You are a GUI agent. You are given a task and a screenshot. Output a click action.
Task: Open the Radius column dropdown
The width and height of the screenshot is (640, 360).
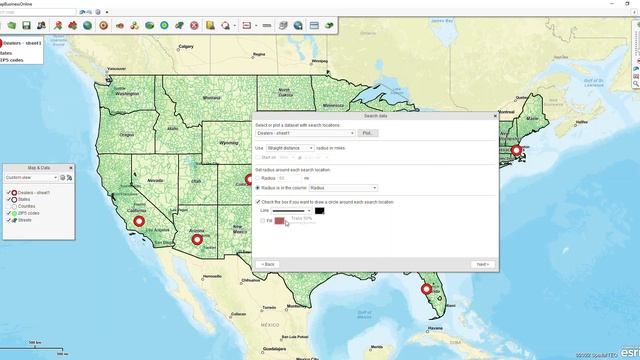(x=343, y=188)
